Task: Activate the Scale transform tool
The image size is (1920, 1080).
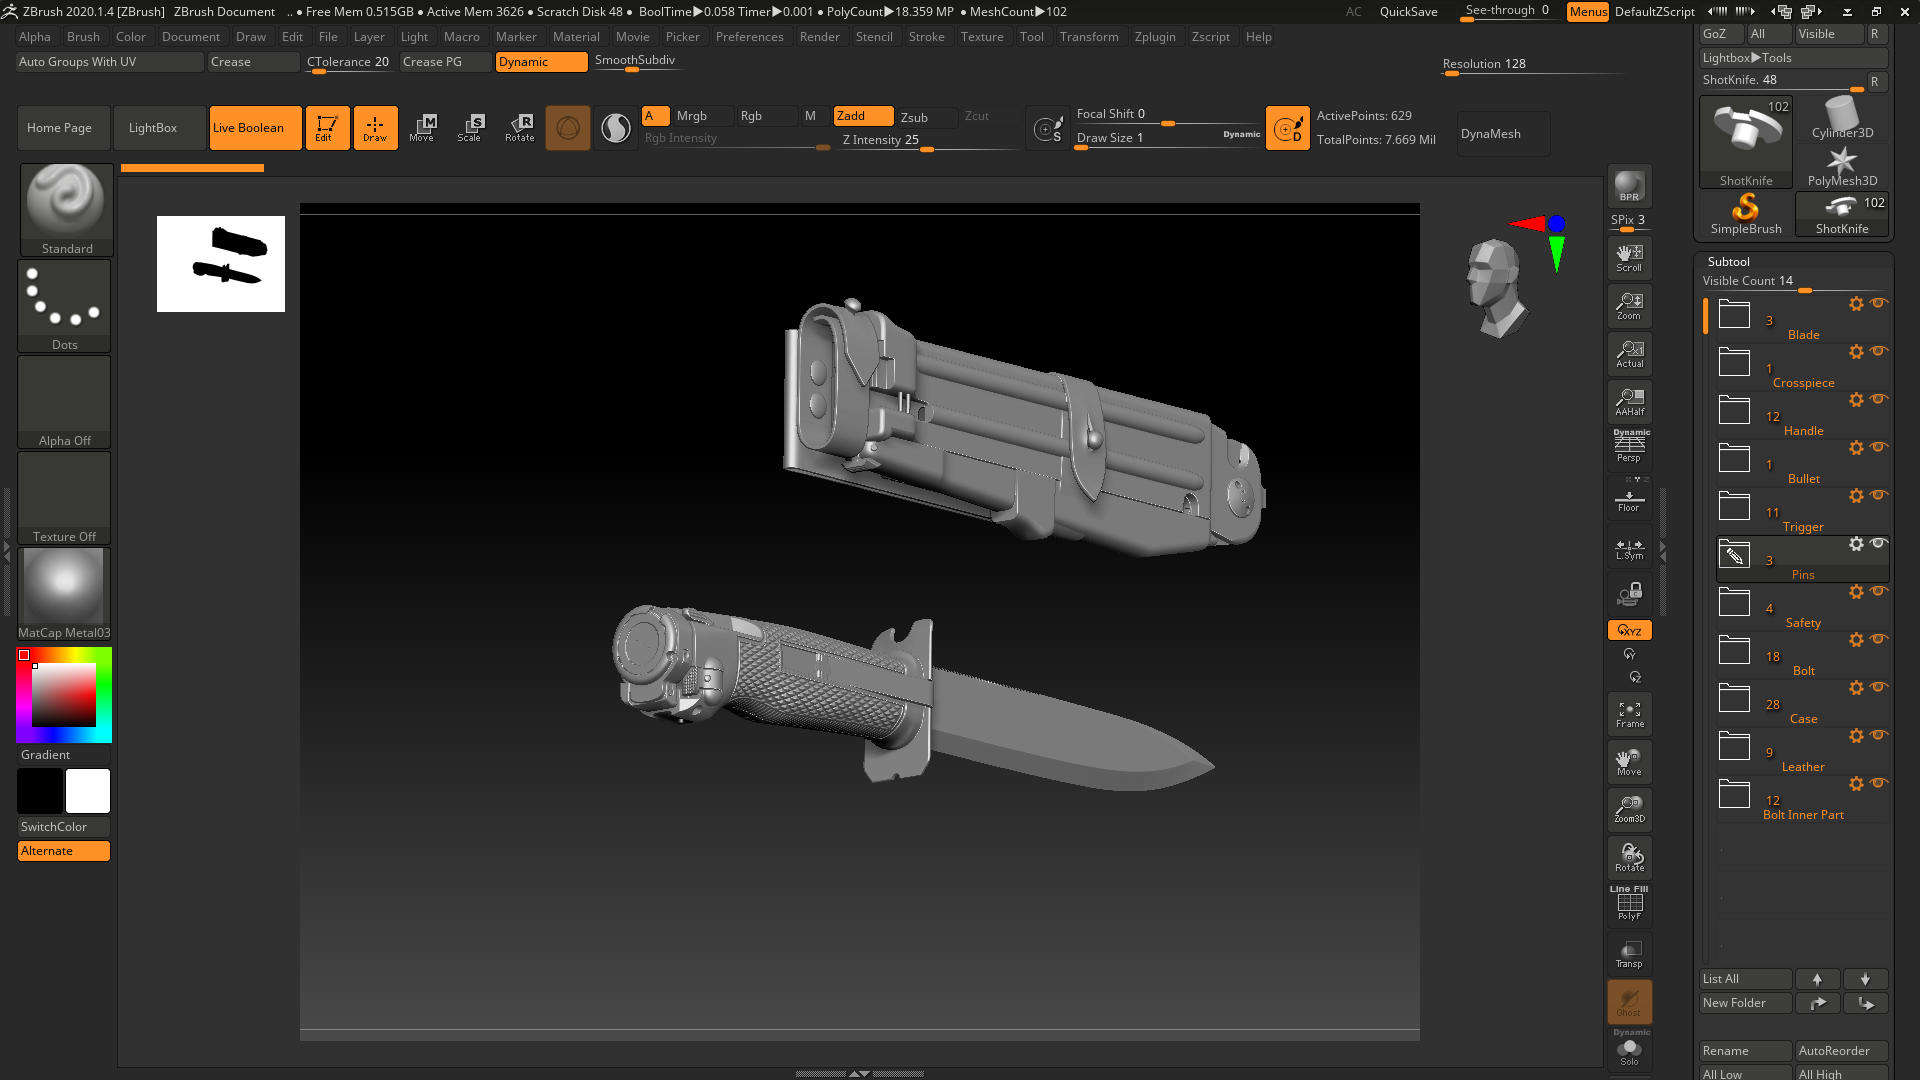Action: [x=470, y=127]
